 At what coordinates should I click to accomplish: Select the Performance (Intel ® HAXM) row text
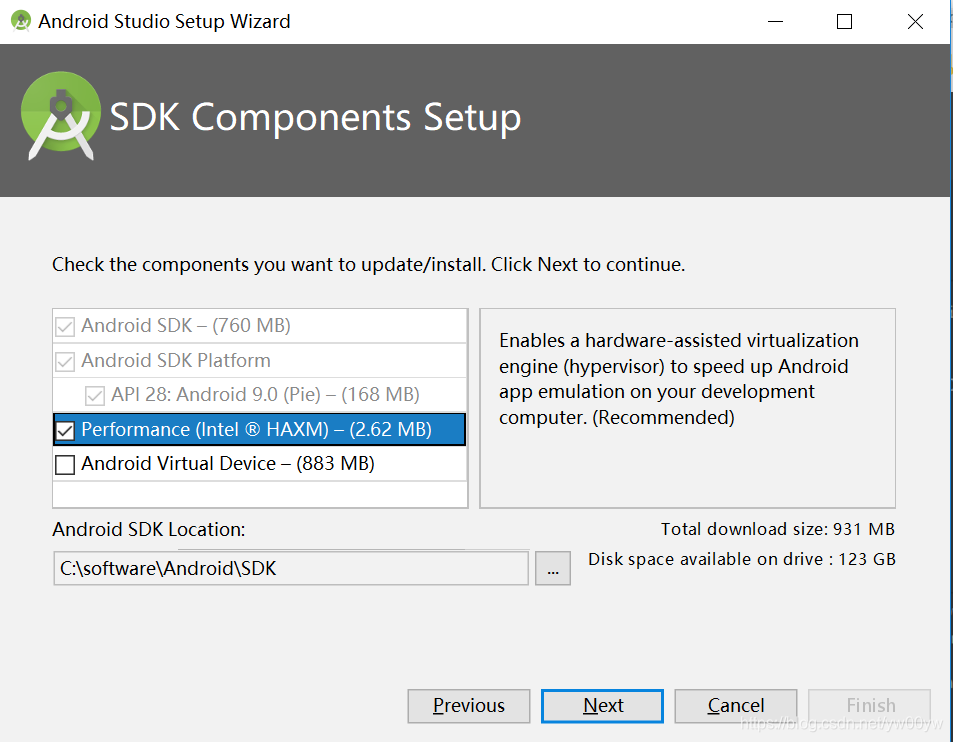(x=256, y=430)
